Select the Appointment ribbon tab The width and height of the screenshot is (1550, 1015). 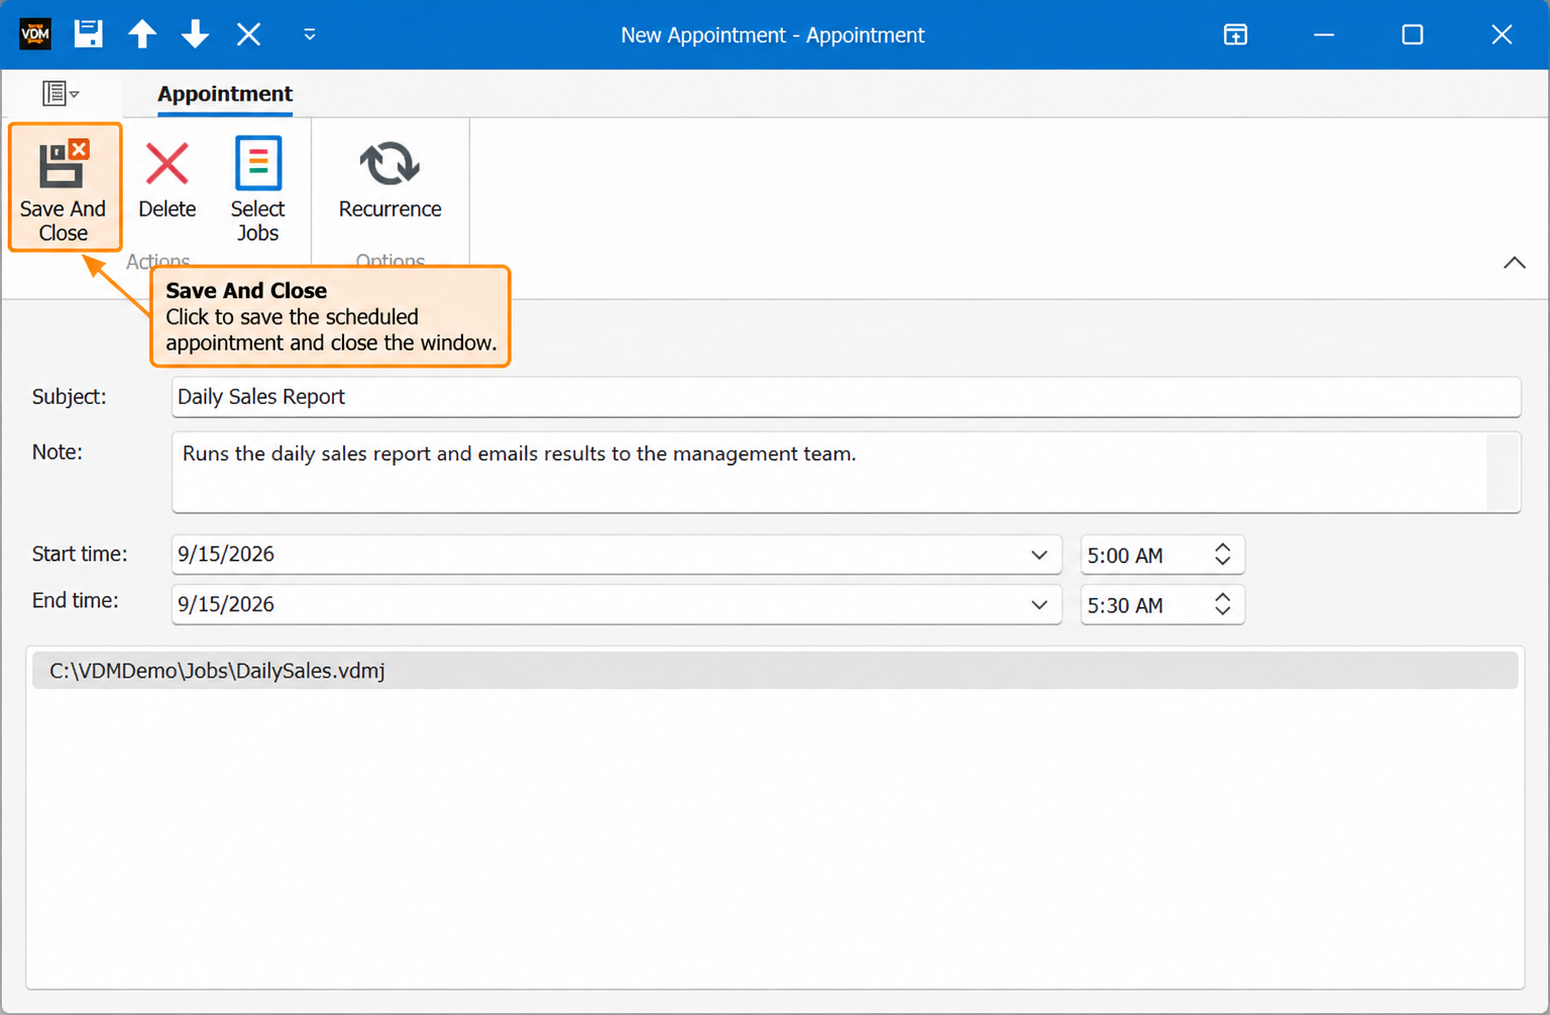coord(225,94)
